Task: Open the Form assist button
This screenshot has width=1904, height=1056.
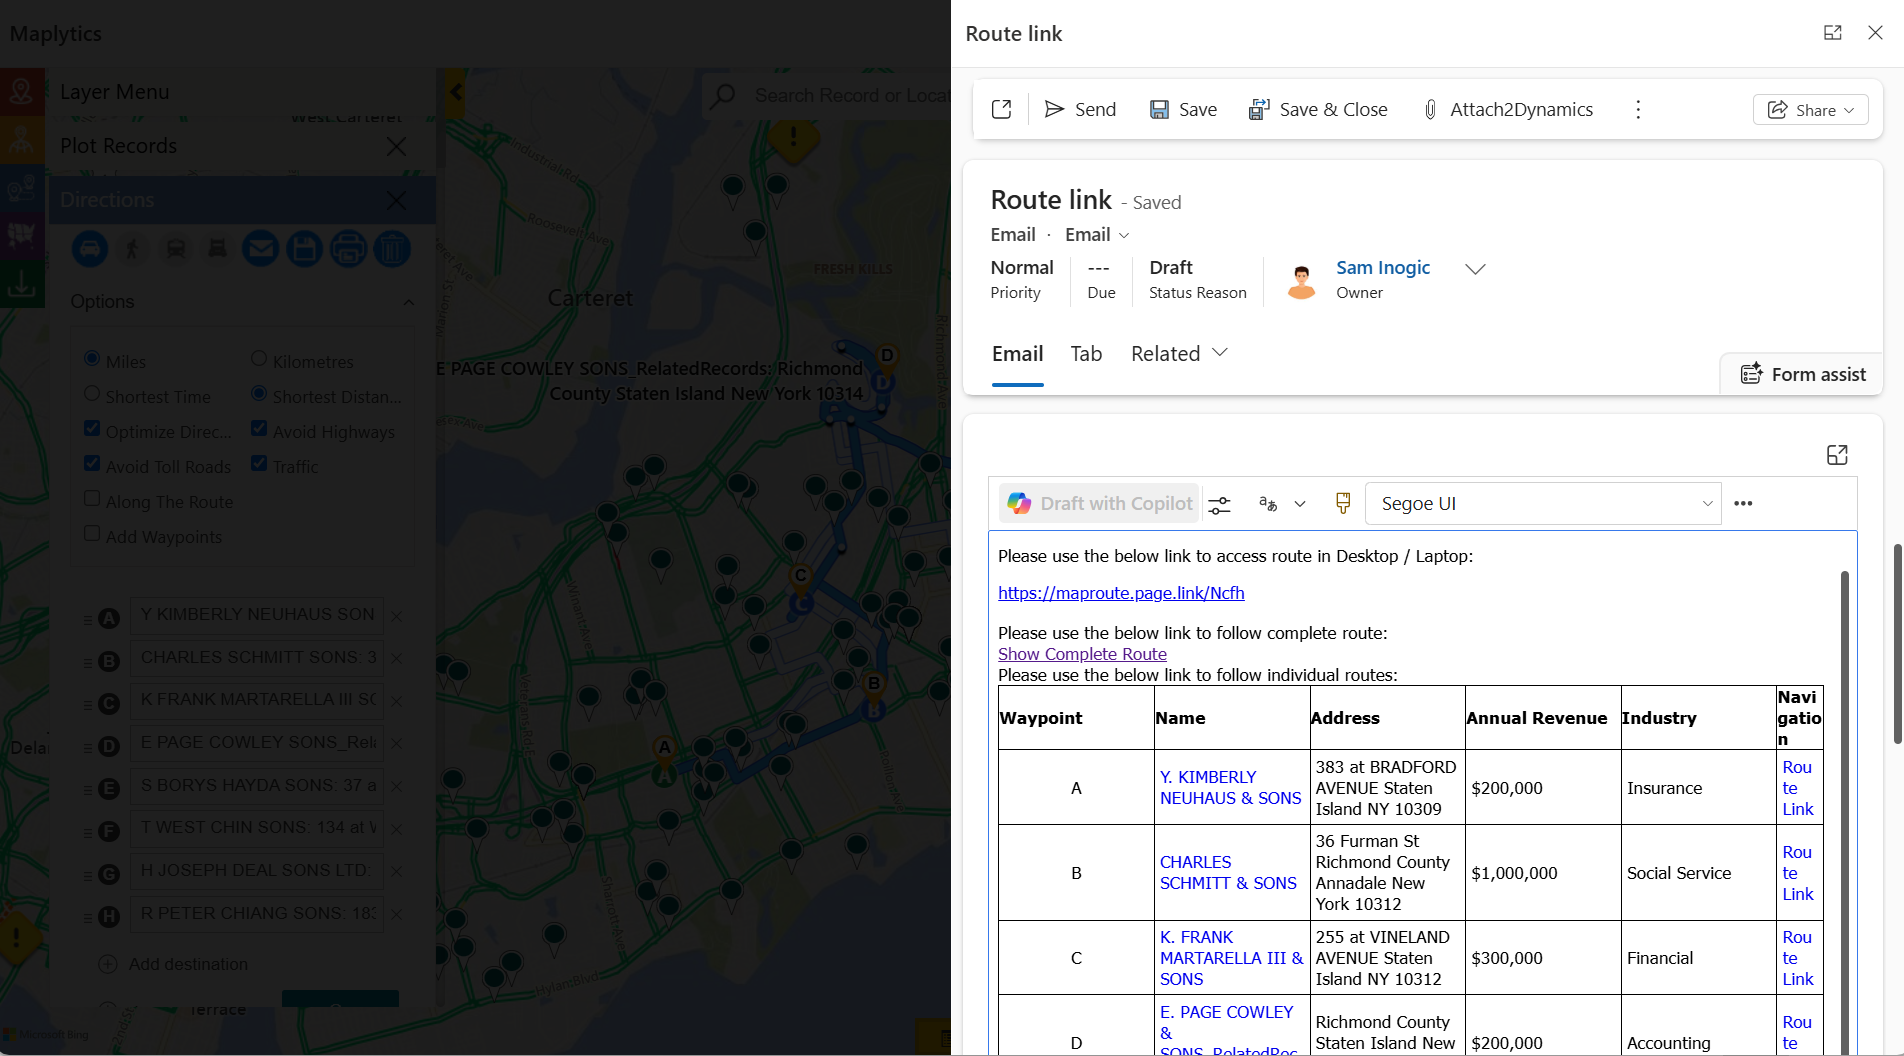Action: pos(1803,374)
